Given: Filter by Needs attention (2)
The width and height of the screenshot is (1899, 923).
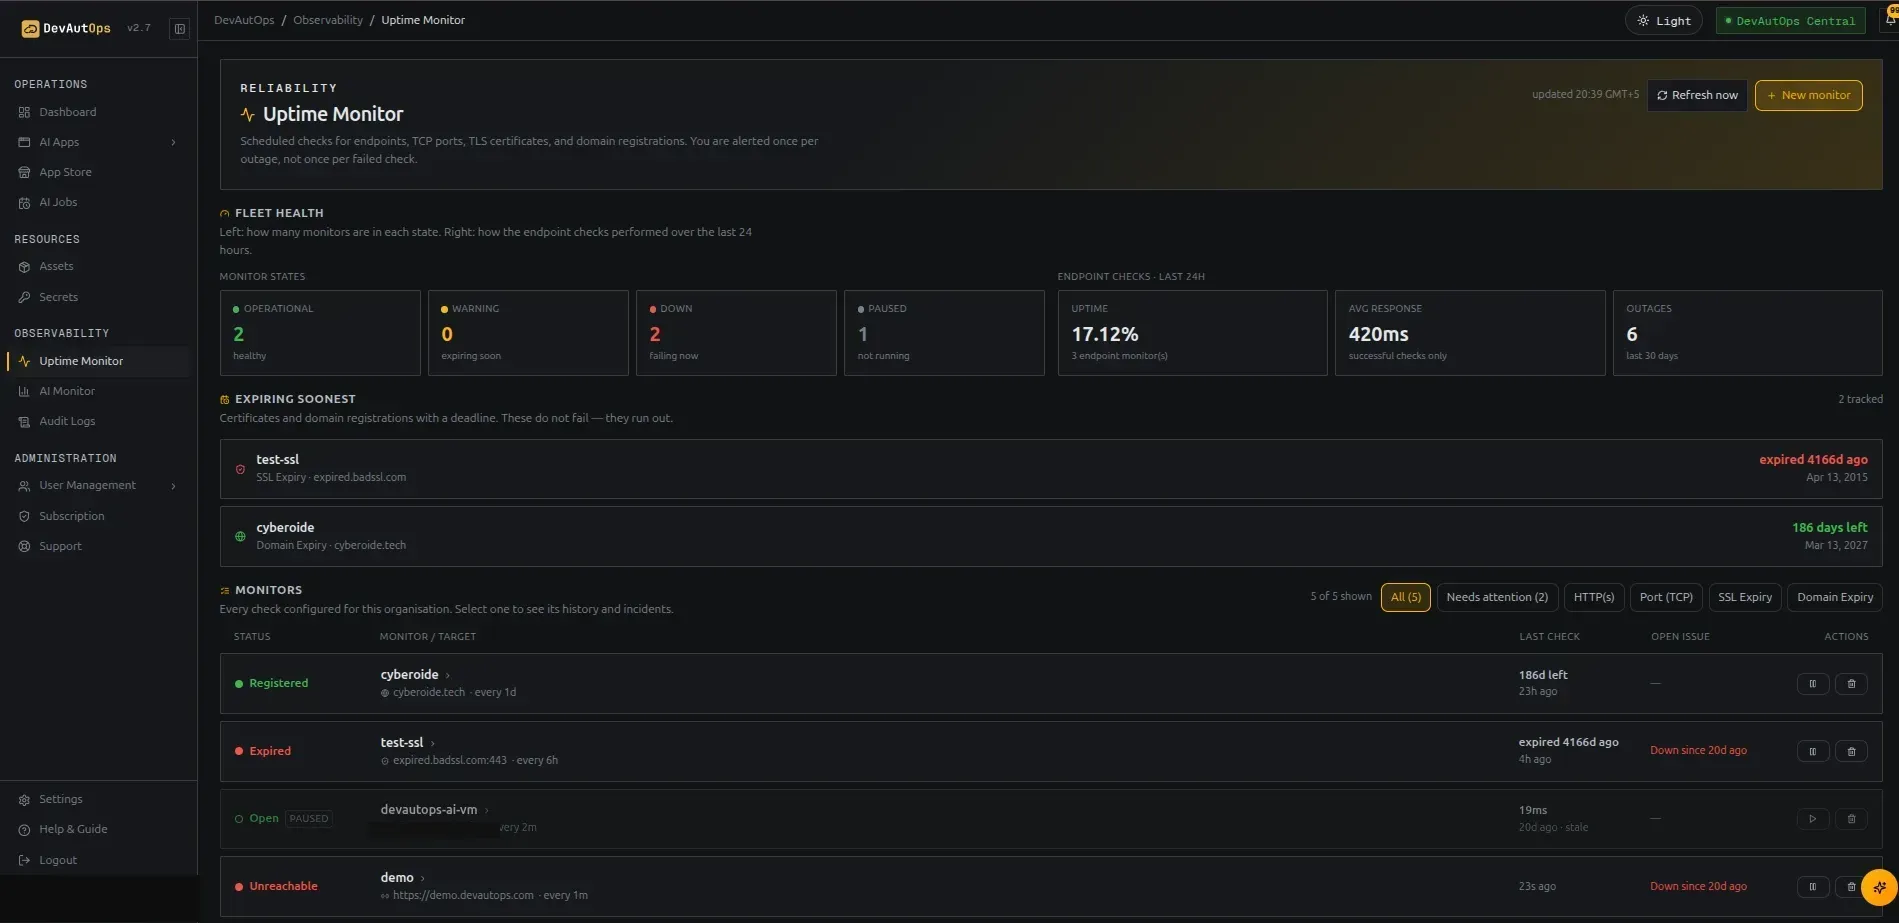Looking at the screenshot, I should click(x=1497, y=597).
